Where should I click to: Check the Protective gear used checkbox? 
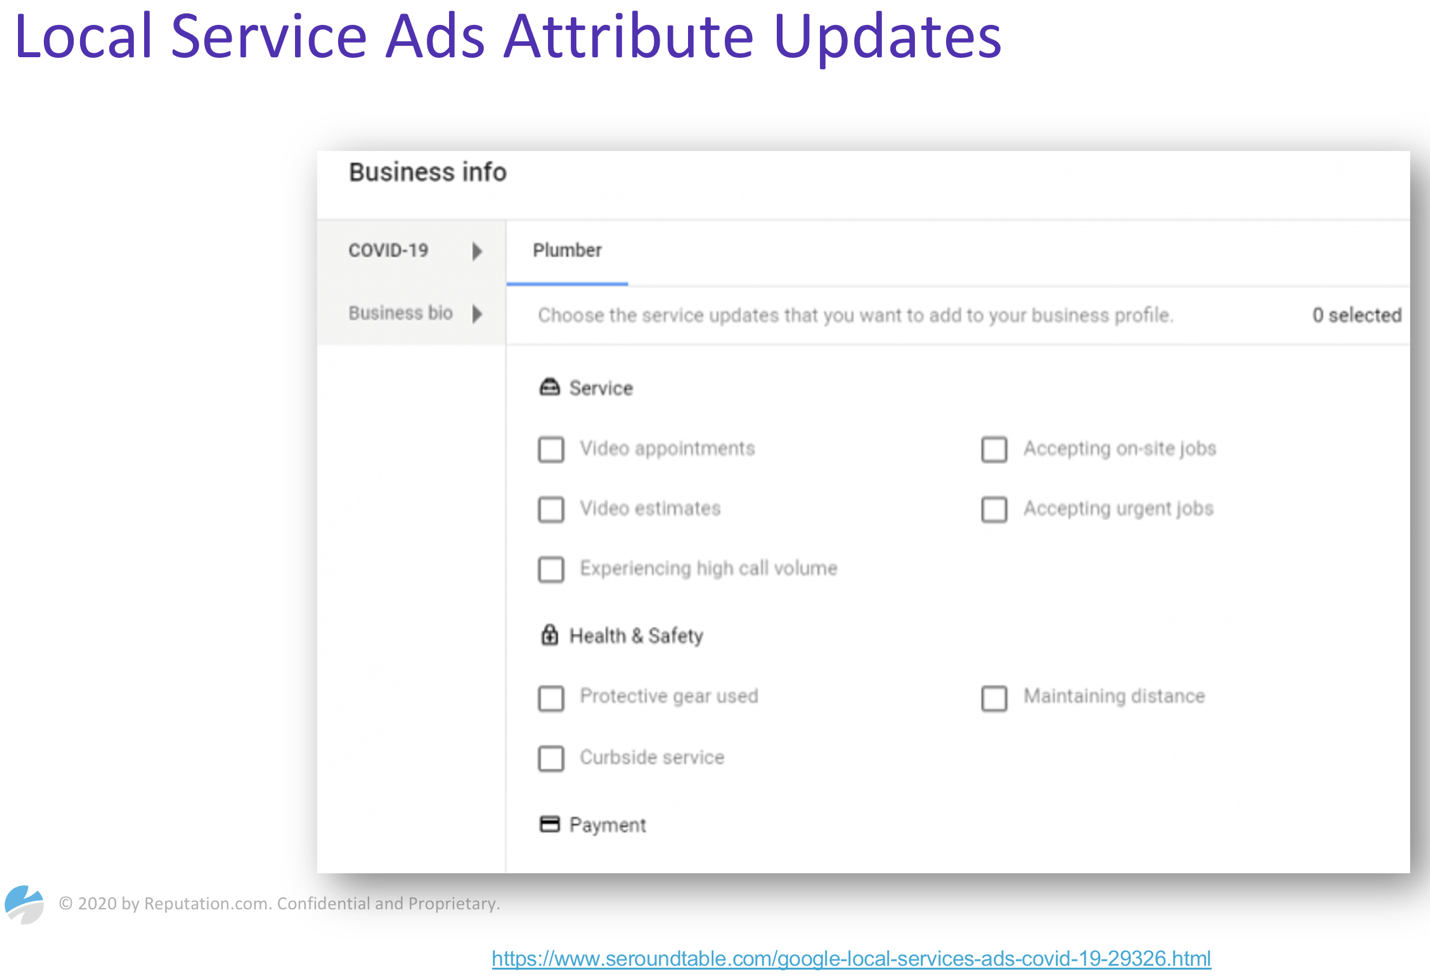[x=551, y=697]
